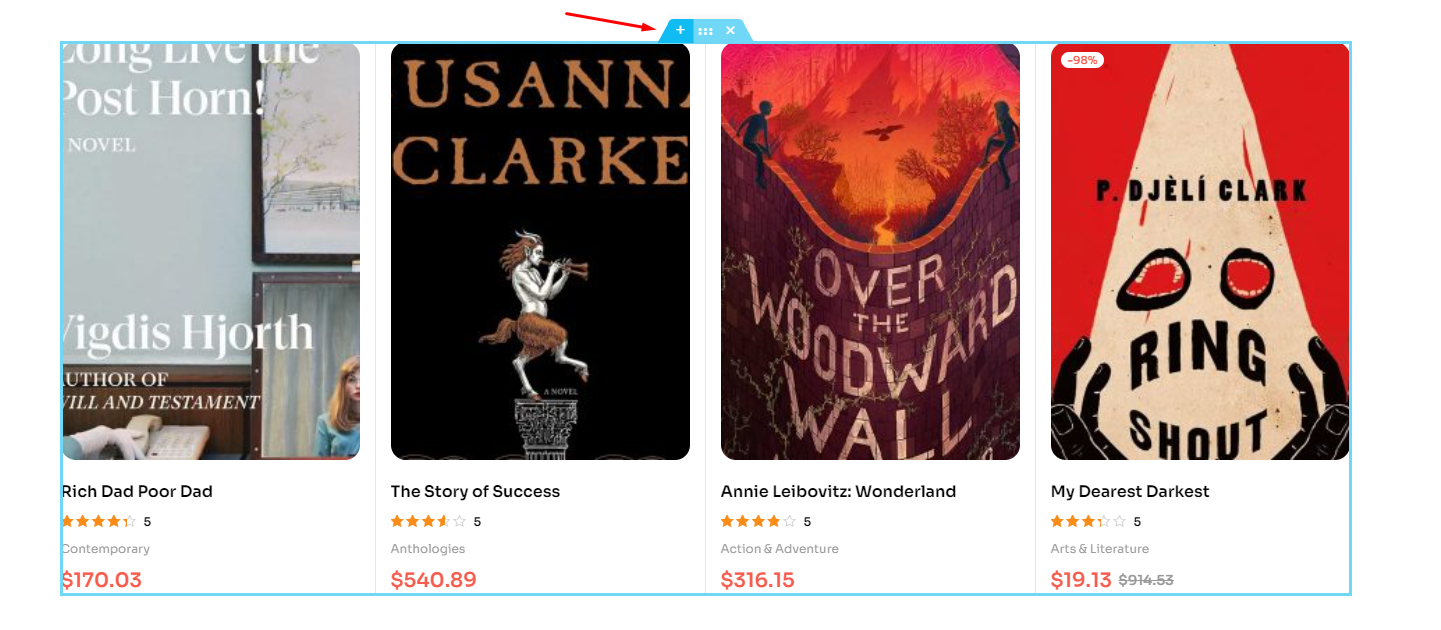Click the Contemporary category link

[106, 549]
